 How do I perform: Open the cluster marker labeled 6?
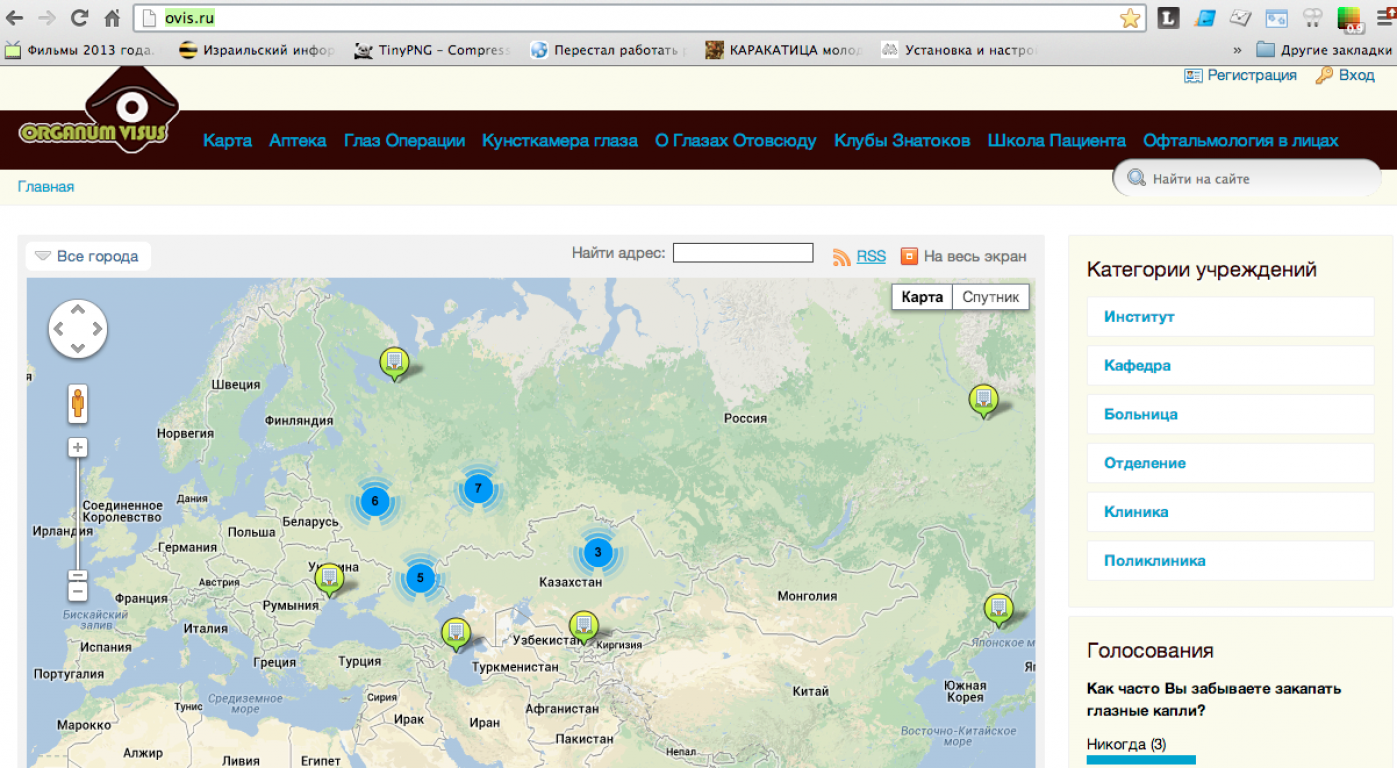tap(375, 501)
